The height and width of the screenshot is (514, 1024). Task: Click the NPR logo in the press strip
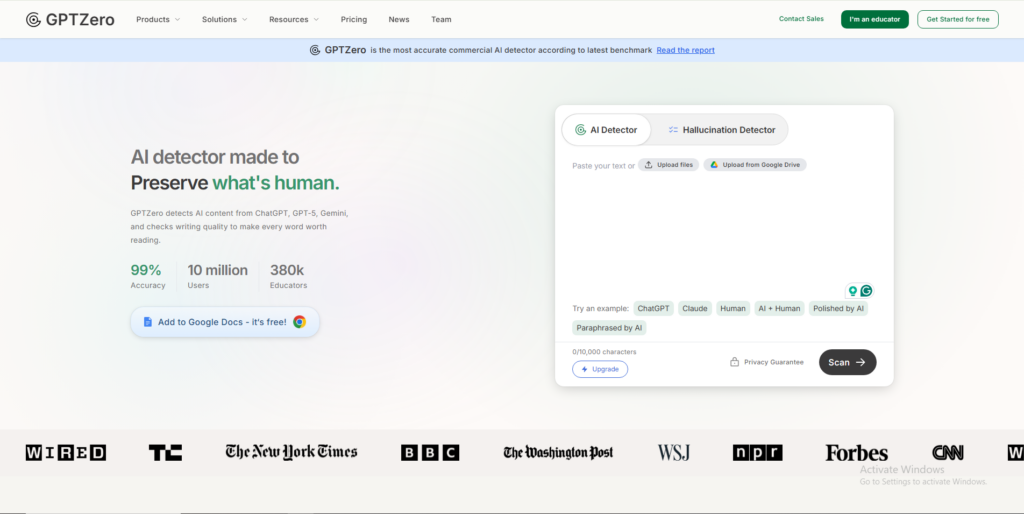coord(757,453)
